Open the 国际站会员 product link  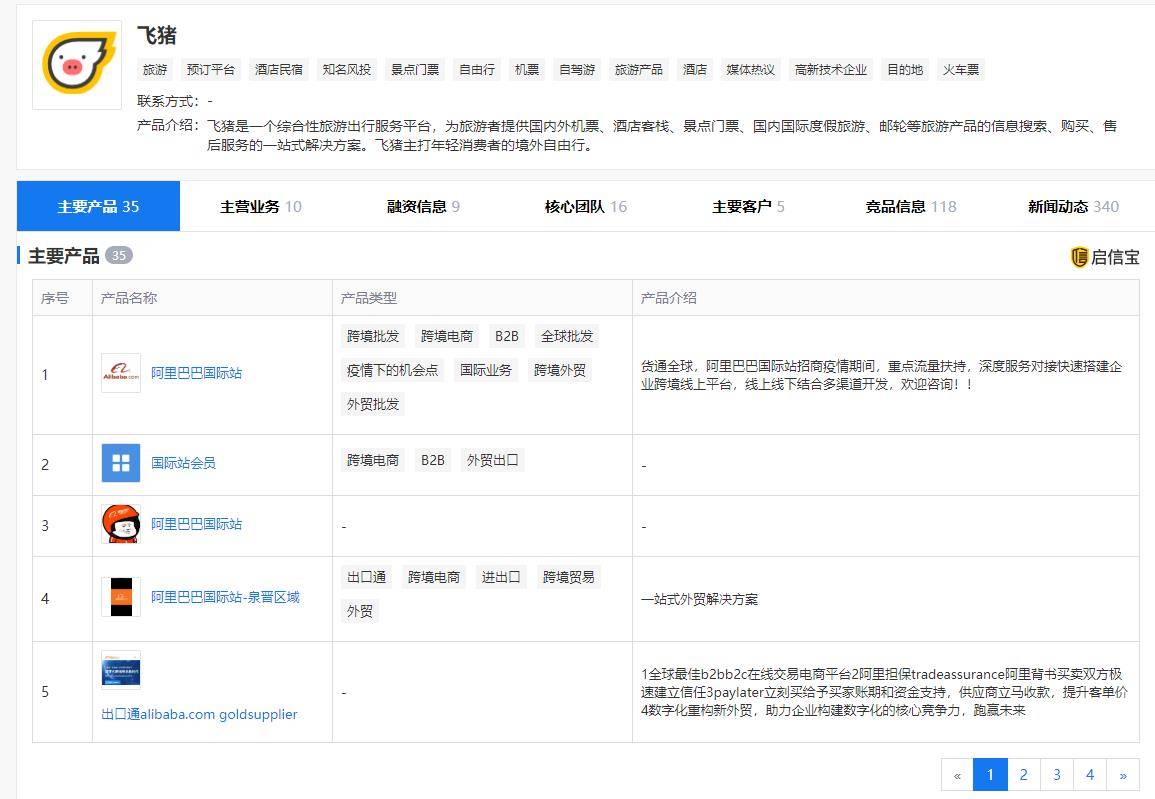pyautogui.click(x=183, y=463)
